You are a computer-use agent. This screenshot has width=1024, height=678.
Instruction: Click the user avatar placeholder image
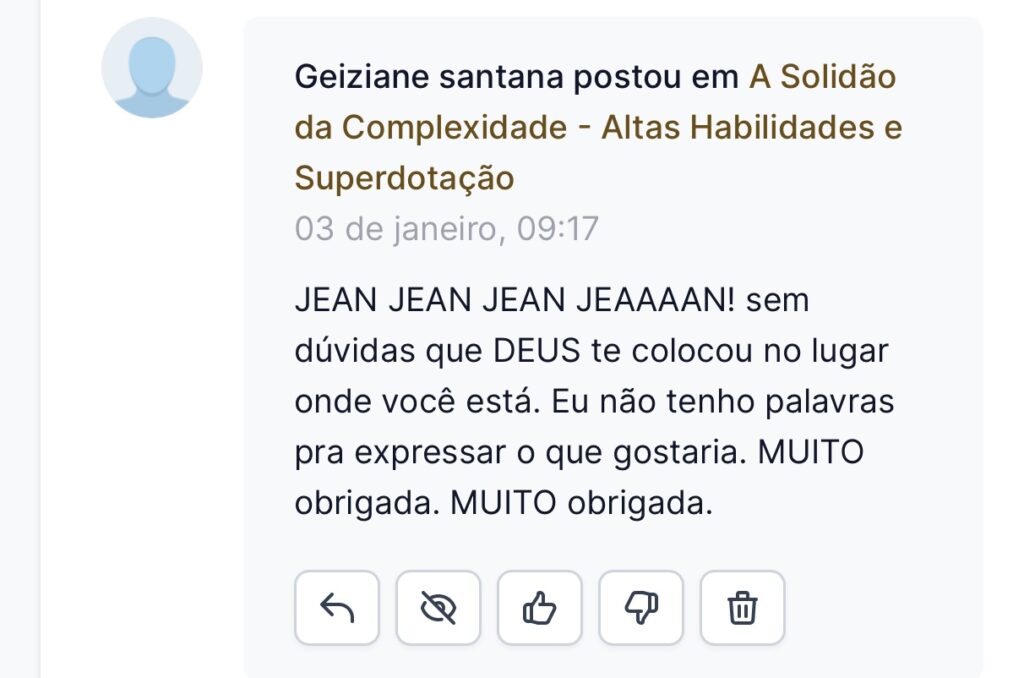(x=152, y=68)
